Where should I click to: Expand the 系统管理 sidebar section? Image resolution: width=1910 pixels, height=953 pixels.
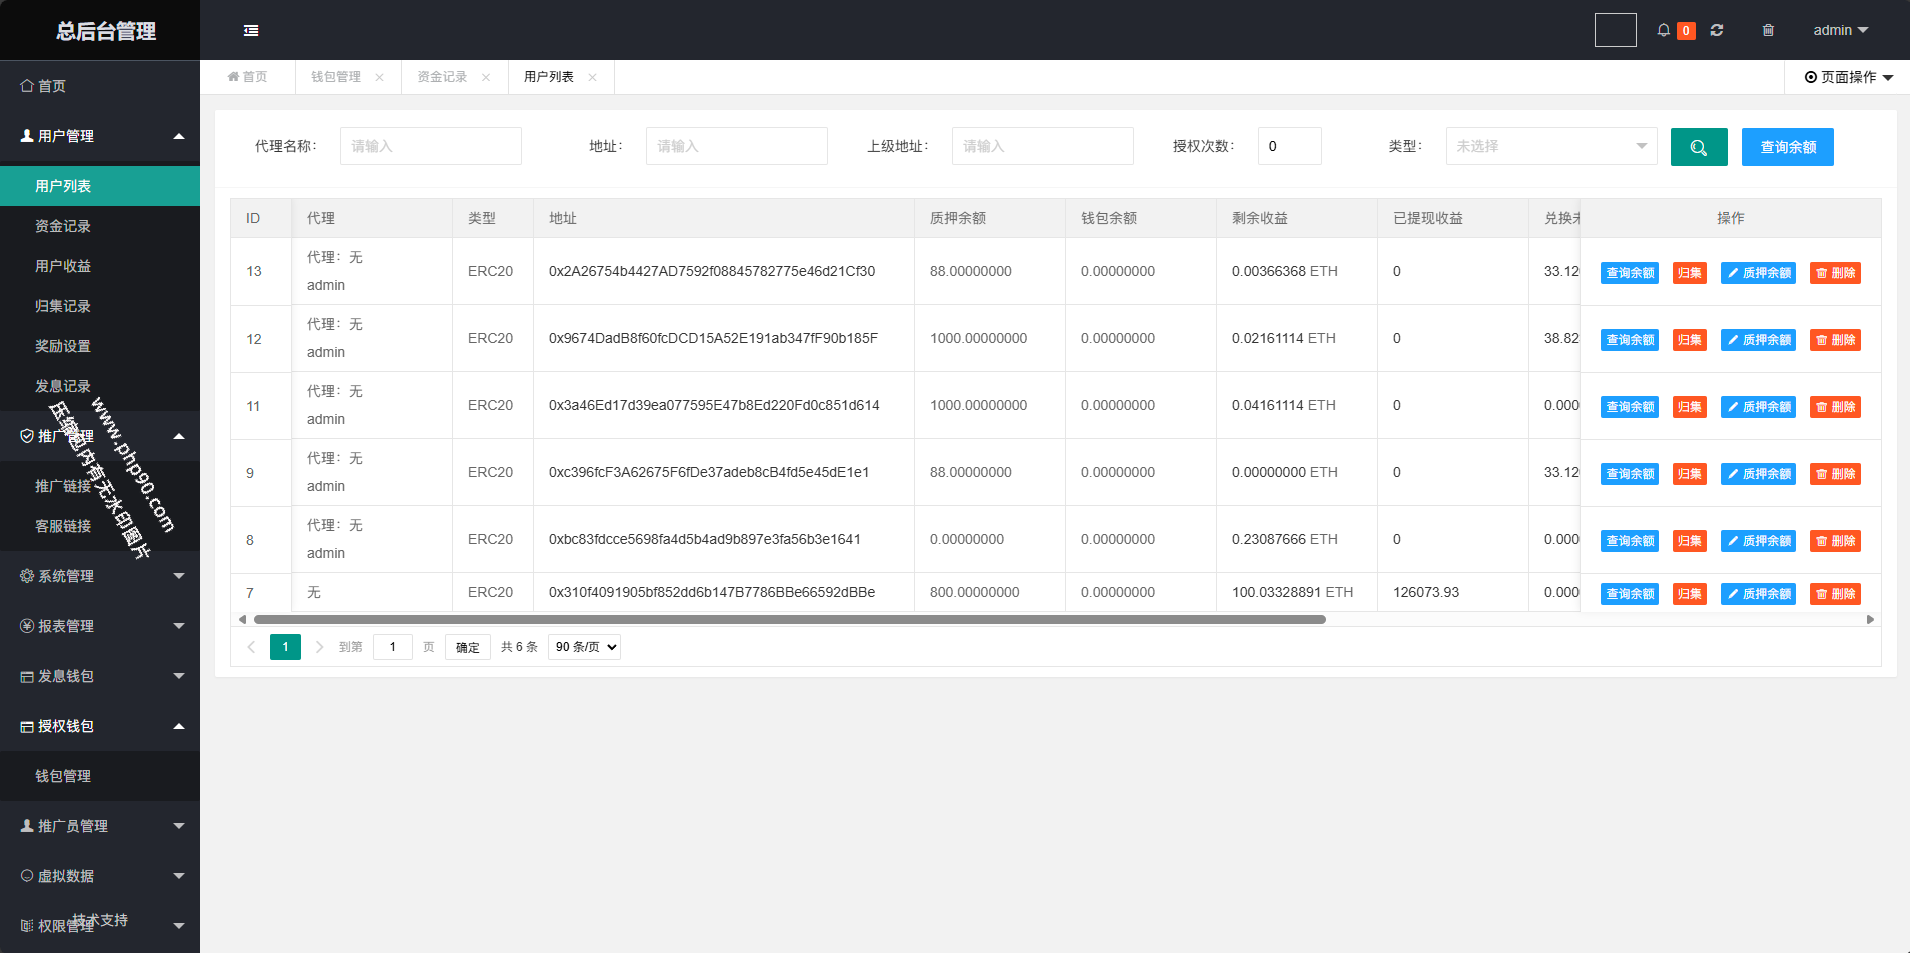(x=100, y=576)
